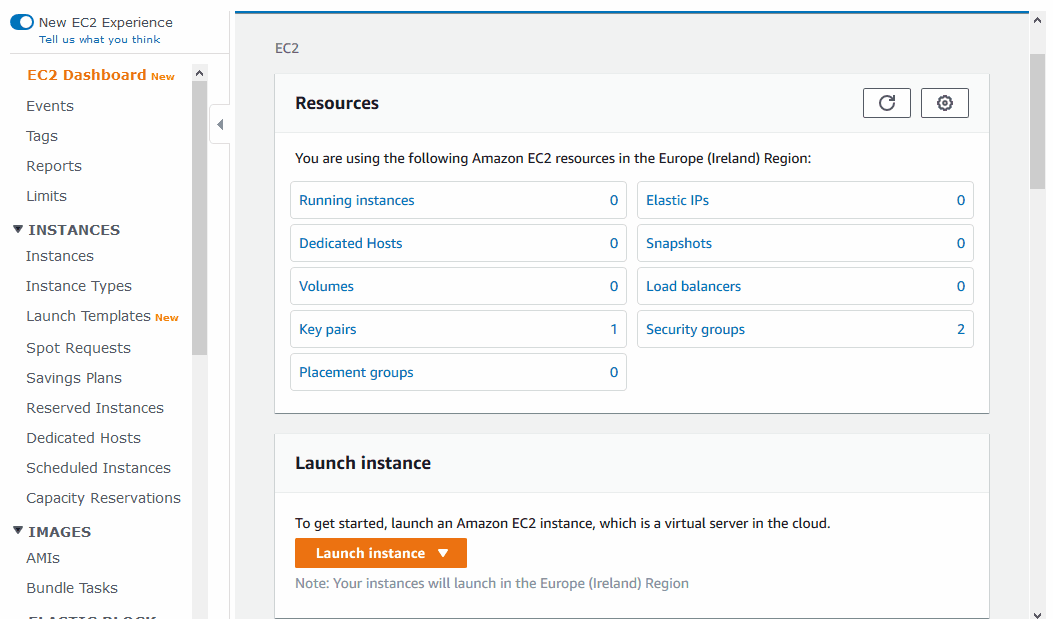Collapse the sidebar with the arrow handle
The height and width of the screenshot is (619, 1053).
pyautogui.click(x=220, y=125)
